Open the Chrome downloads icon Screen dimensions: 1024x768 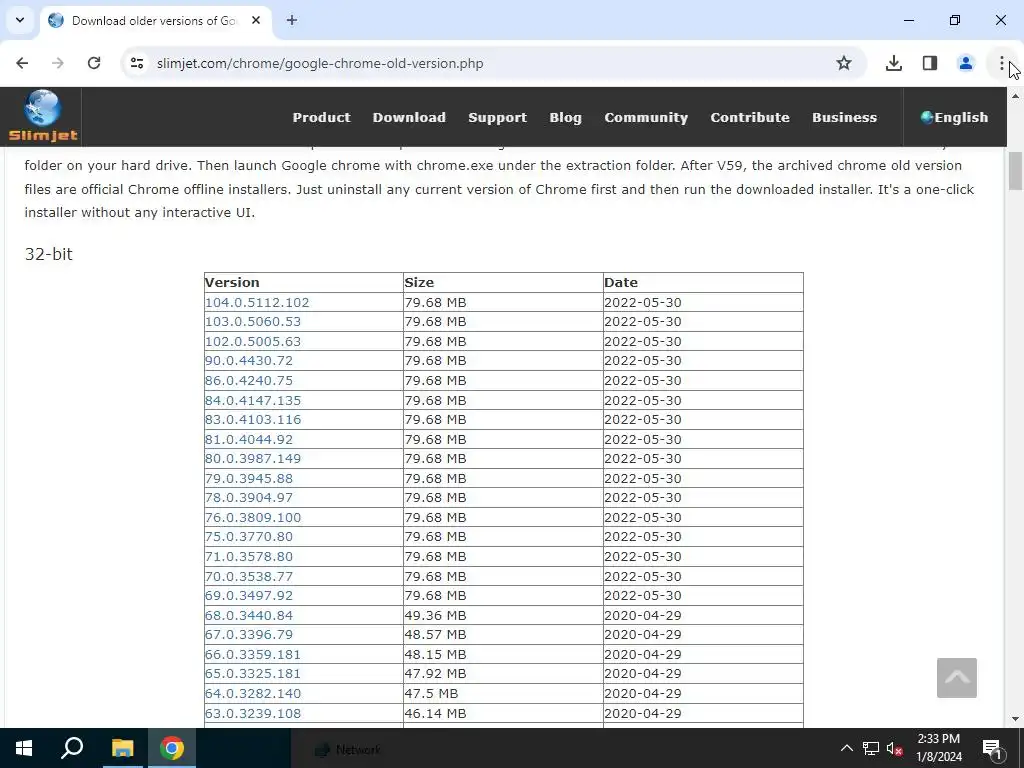894,63
